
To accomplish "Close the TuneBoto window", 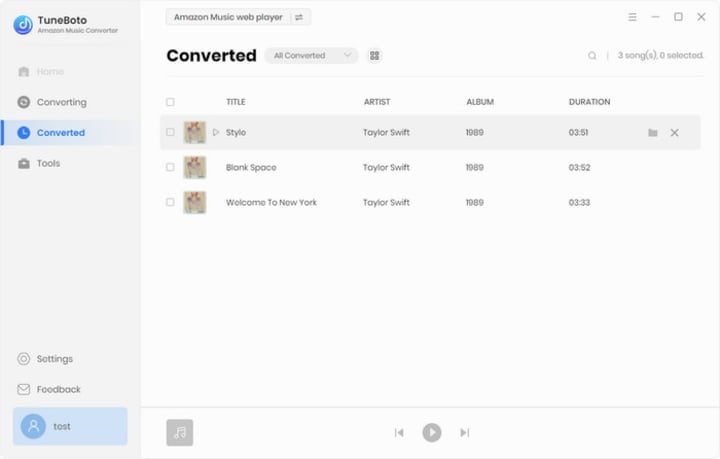I will 701,17.
